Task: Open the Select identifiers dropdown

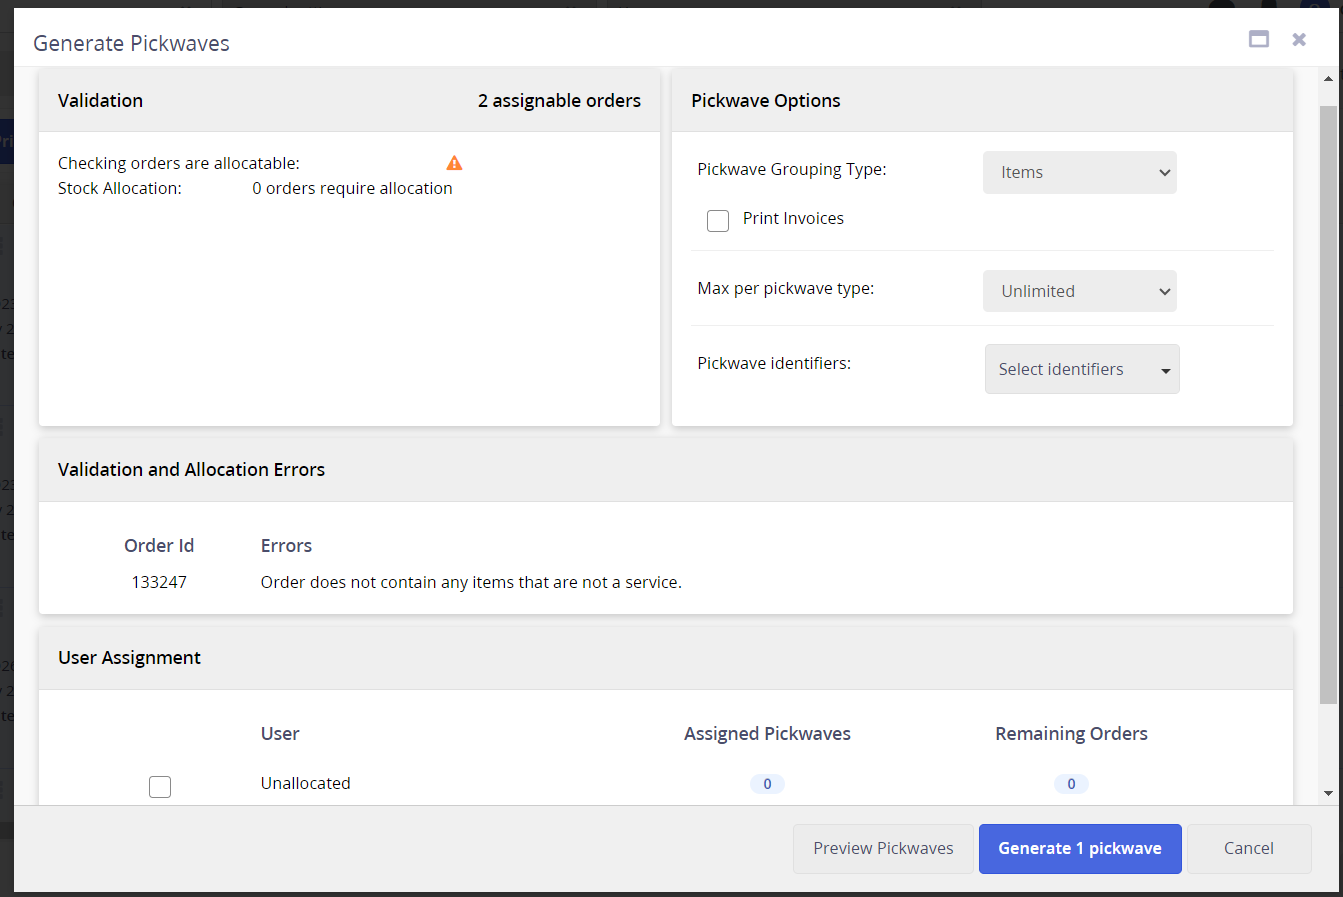Action: point(1081,369)
